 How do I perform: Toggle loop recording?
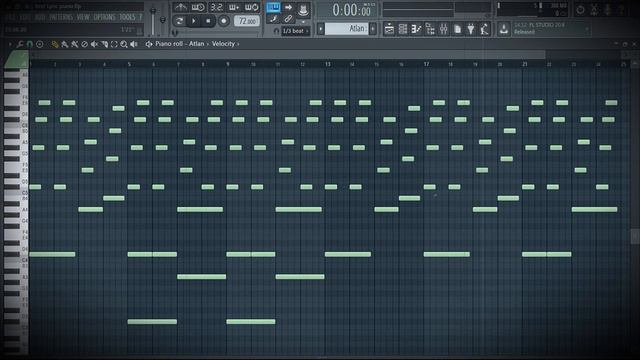pos(251,7)
